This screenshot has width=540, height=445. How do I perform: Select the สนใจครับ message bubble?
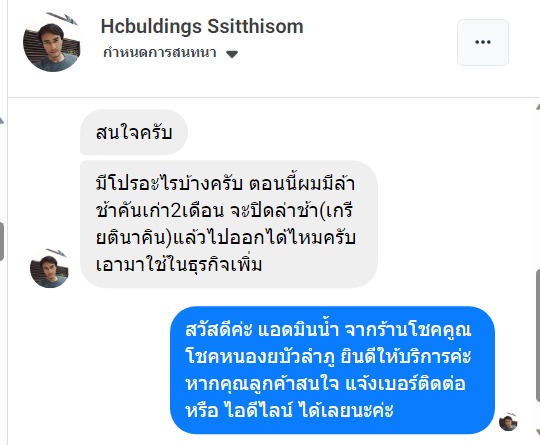pyautogui.click(x=134, y=132)
